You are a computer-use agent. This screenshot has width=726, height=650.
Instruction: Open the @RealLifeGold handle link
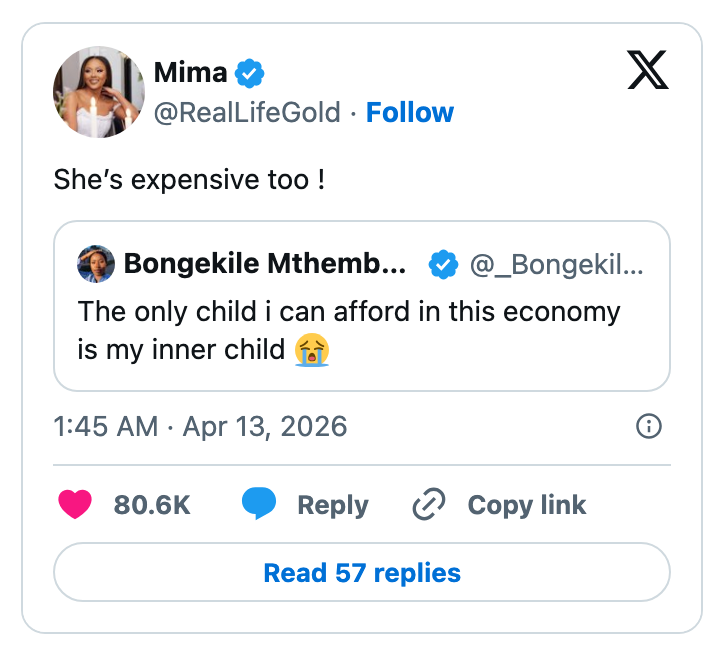247,112
